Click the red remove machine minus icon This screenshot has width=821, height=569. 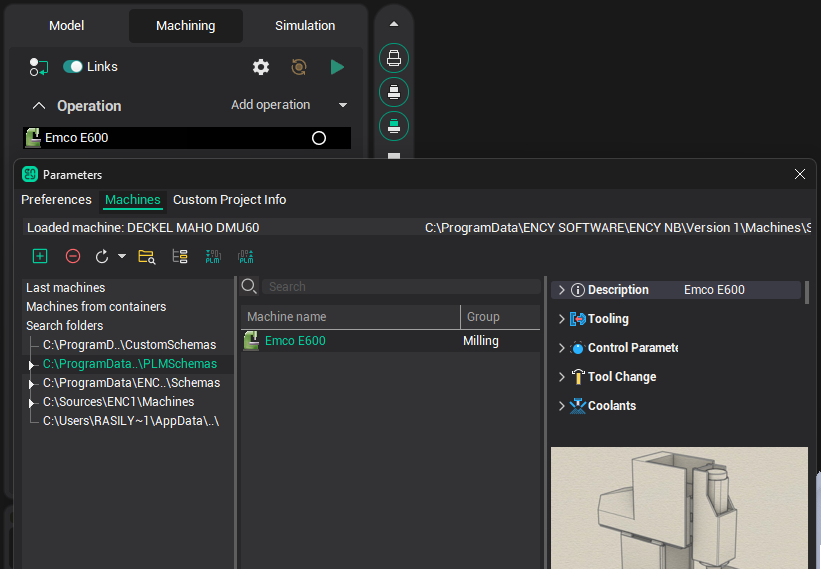[73, 256]
